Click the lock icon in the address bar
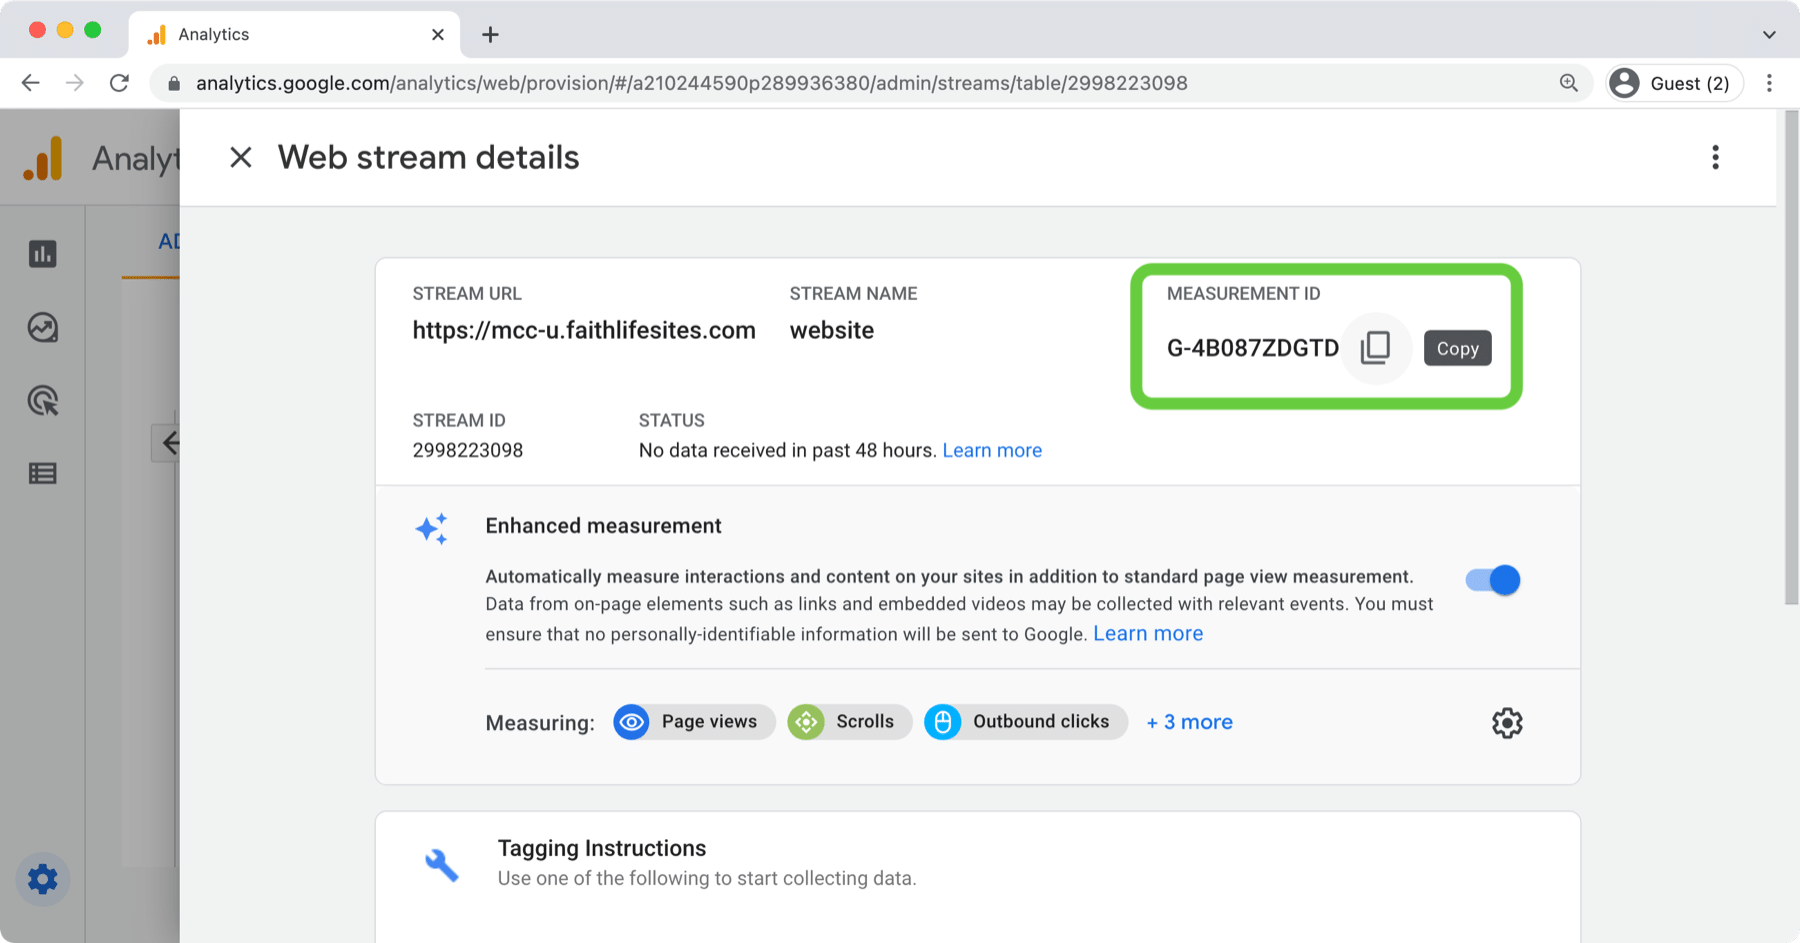Screen dimensions: 1800x943 click(x=174, y=84)
